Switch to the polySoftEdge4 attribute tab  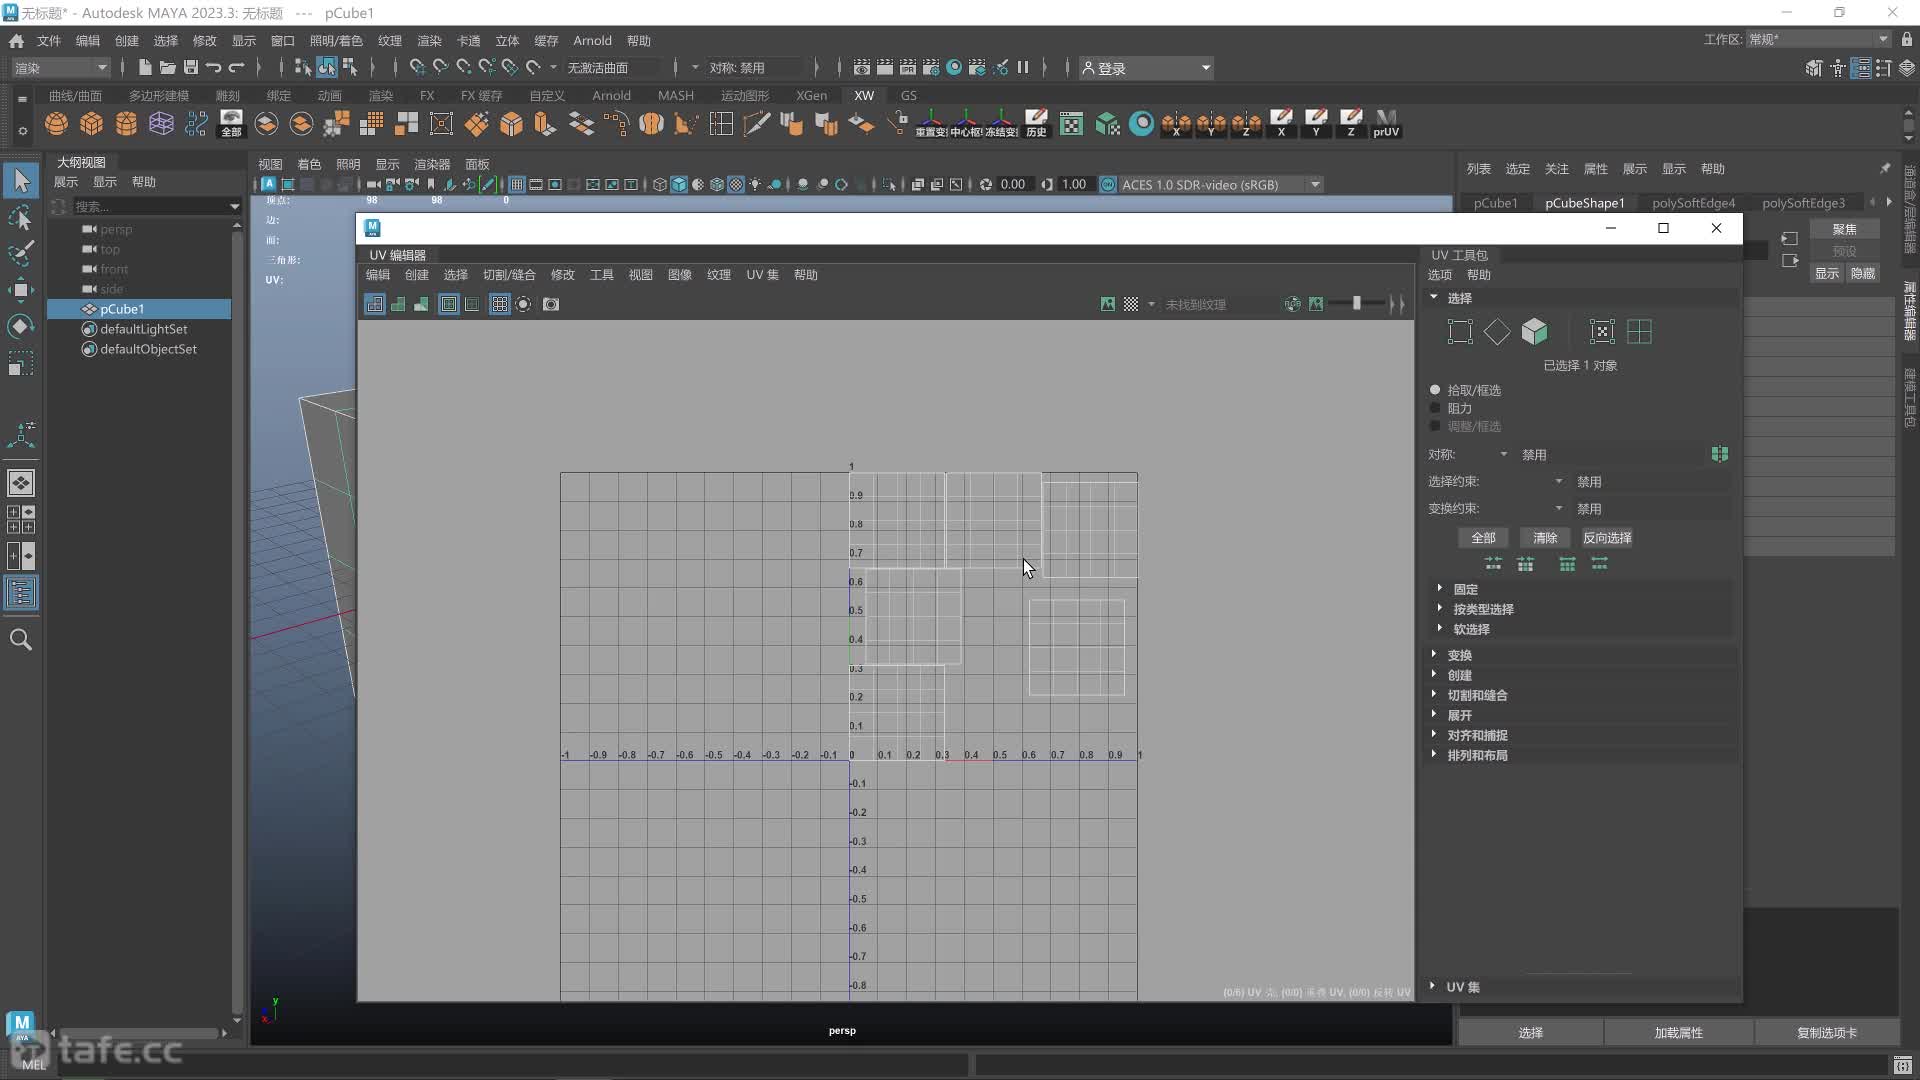click(1693, 203)
